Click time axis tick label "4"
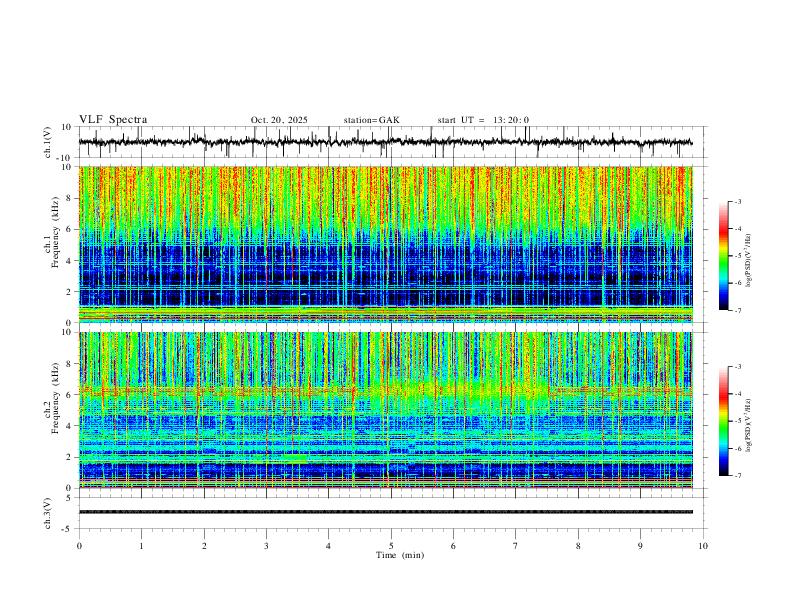The width and height of the screenshot is (792, 612). (328, 546)
